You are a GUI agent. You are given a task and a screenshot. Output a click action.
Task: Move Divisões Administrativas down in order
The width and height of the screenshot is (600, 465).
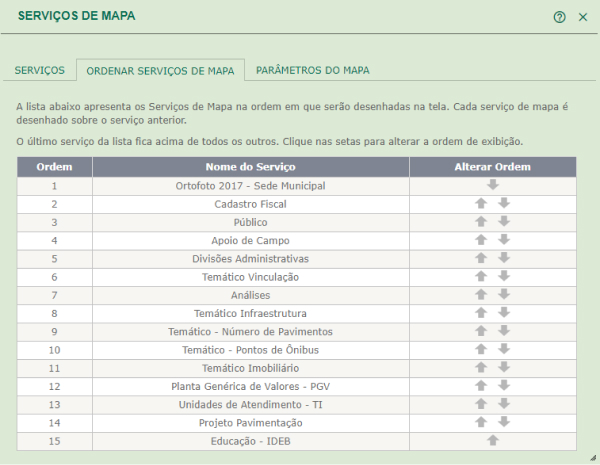[x=504, y=258]
